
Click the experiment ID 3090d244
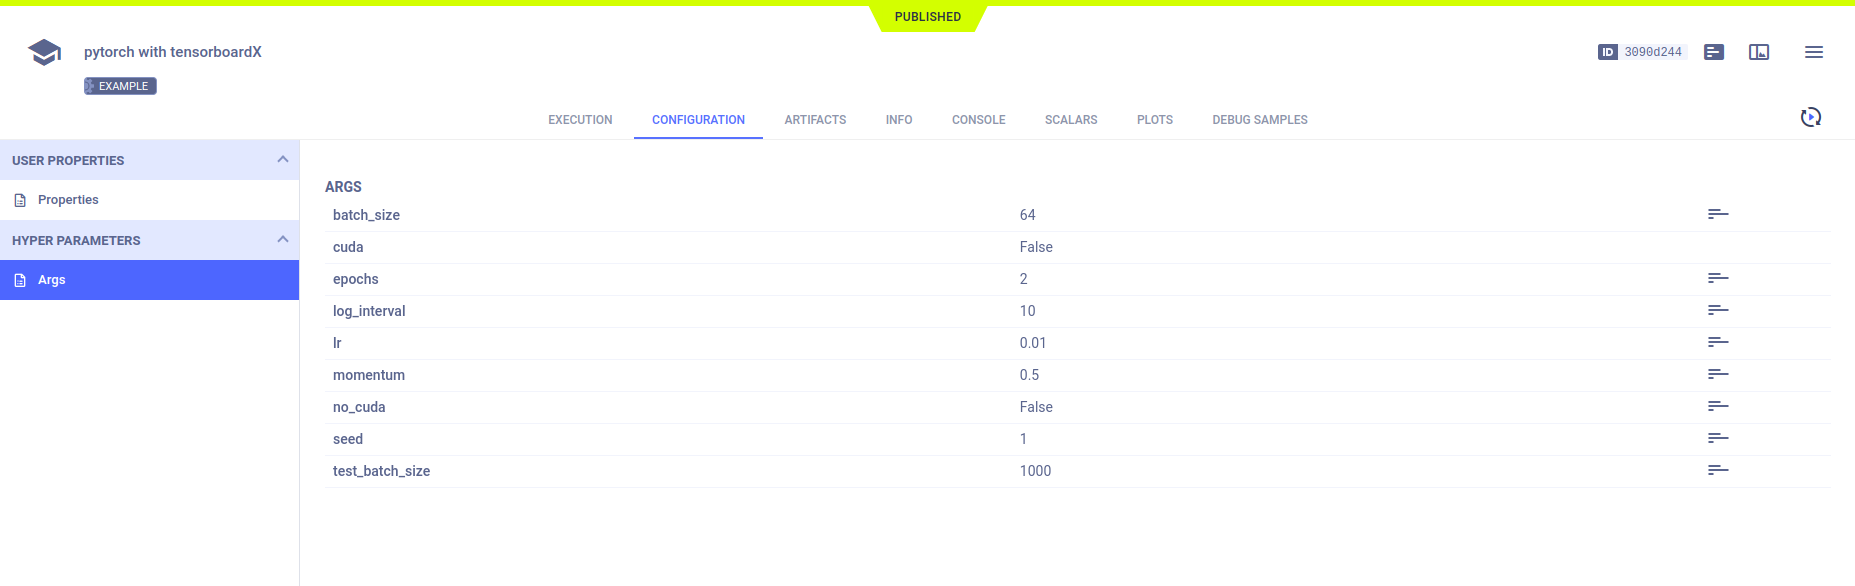click(x=1652, y=52)
